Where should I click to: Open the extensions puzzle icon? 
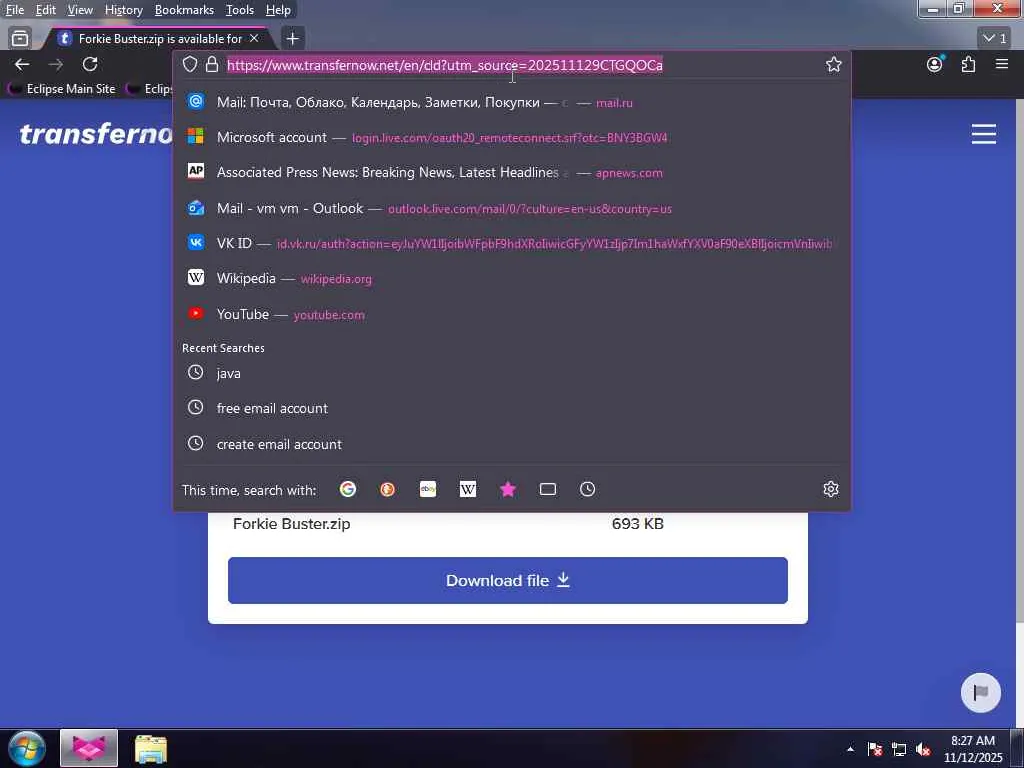coord(968,64)
